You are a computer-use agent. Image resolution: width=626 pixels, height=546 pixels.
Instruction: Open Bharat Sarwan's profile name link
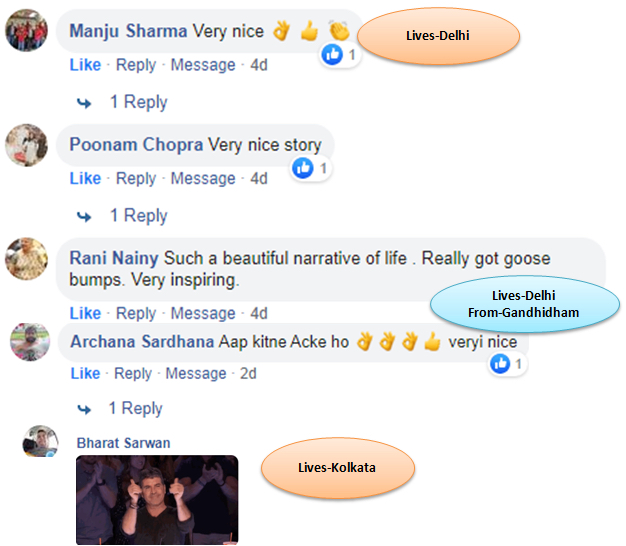pos(123,443)
